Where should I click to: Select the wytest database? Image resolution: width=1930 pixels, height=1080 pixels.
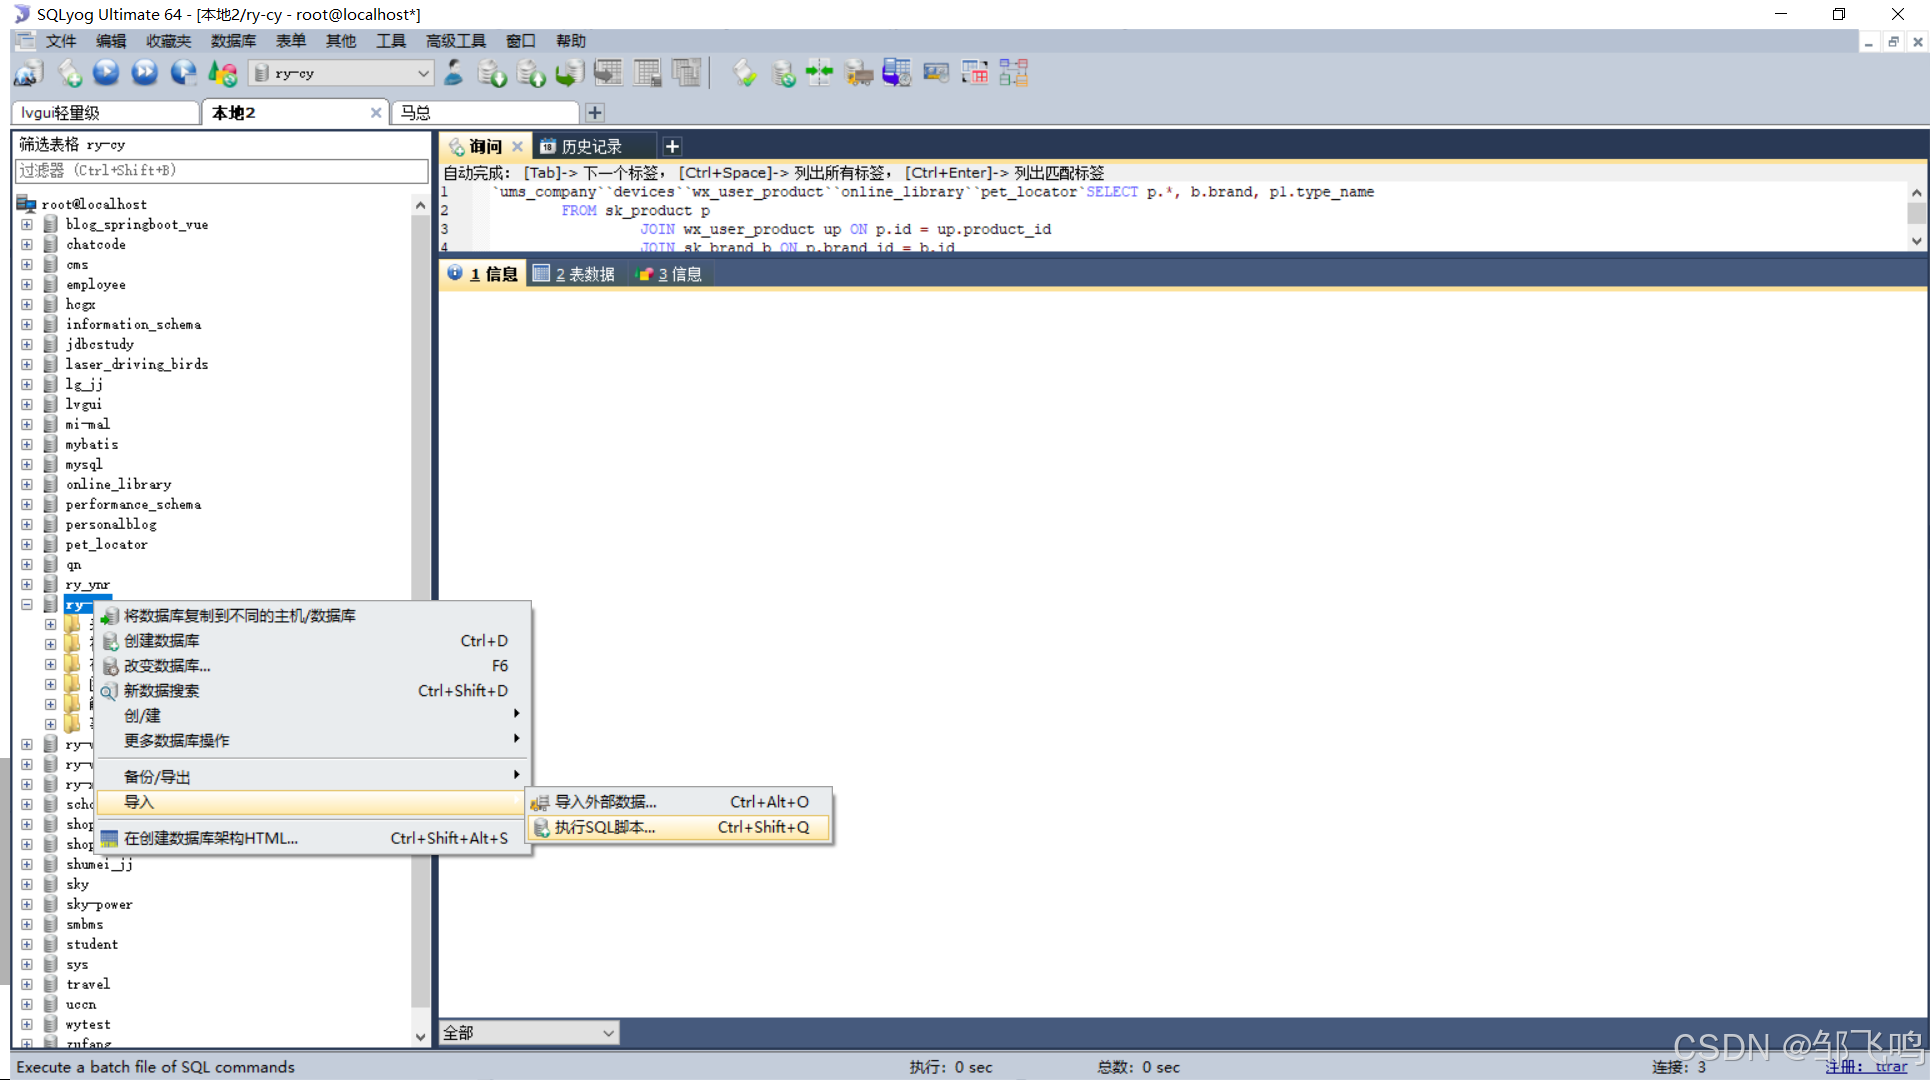point(88,1024)
